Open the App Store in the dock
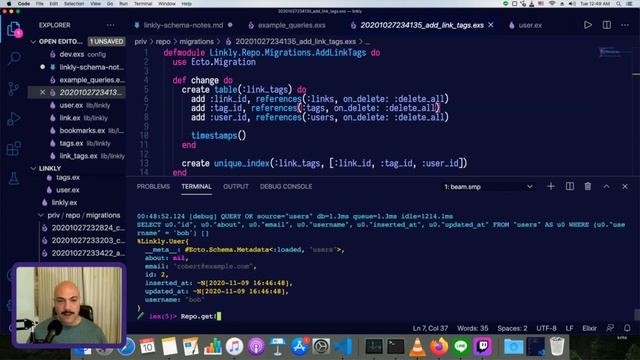The image size is (640, 360). pos(299,347)
